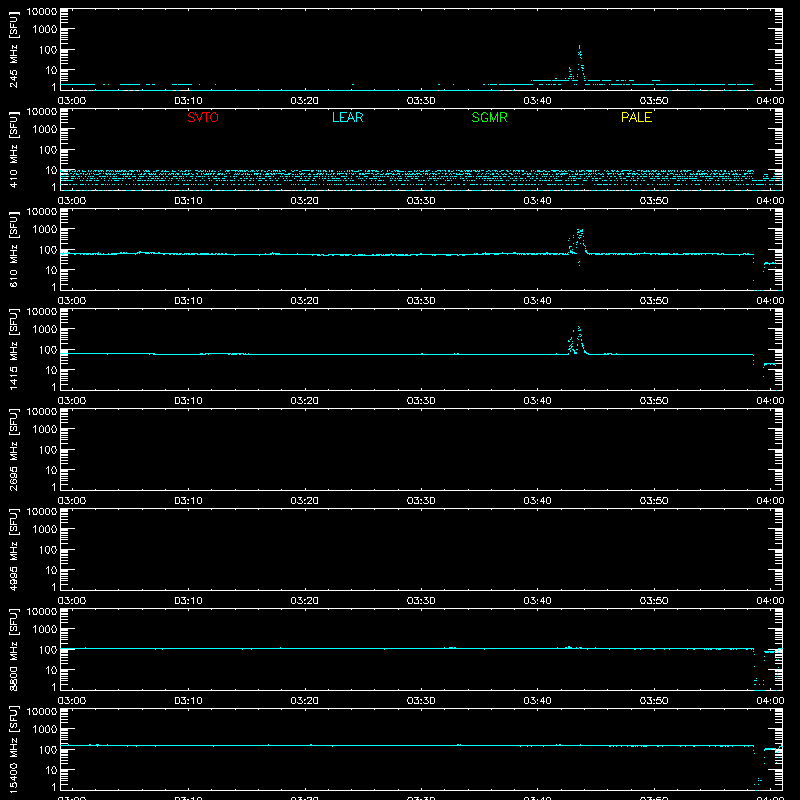Click 03:00 time label under 8800 MHz plot
Screen dimensions: 800x800
tap(72, 701)
